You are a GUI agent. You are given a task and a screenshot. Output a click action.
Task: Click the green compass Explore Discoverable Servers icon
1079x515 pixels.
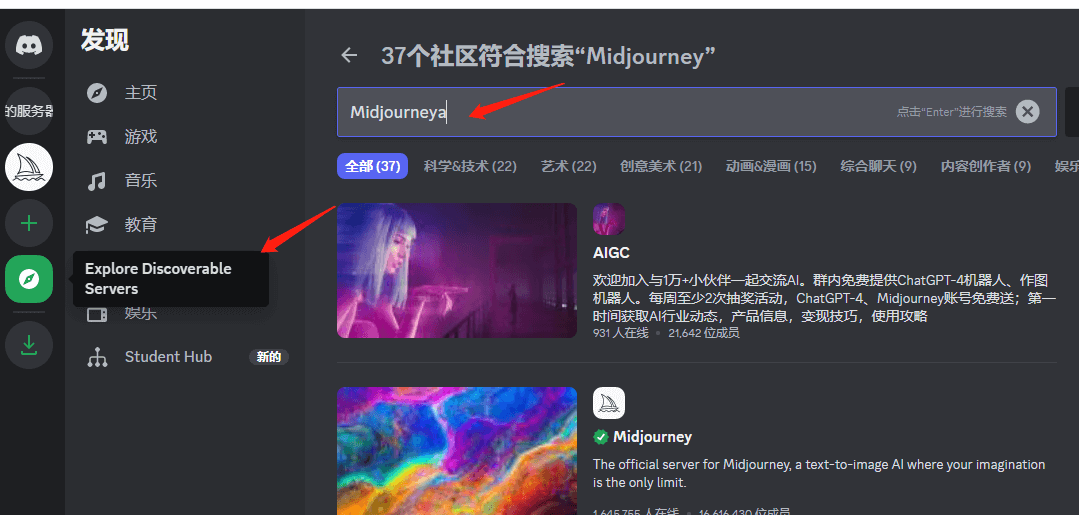pos(29,279)
